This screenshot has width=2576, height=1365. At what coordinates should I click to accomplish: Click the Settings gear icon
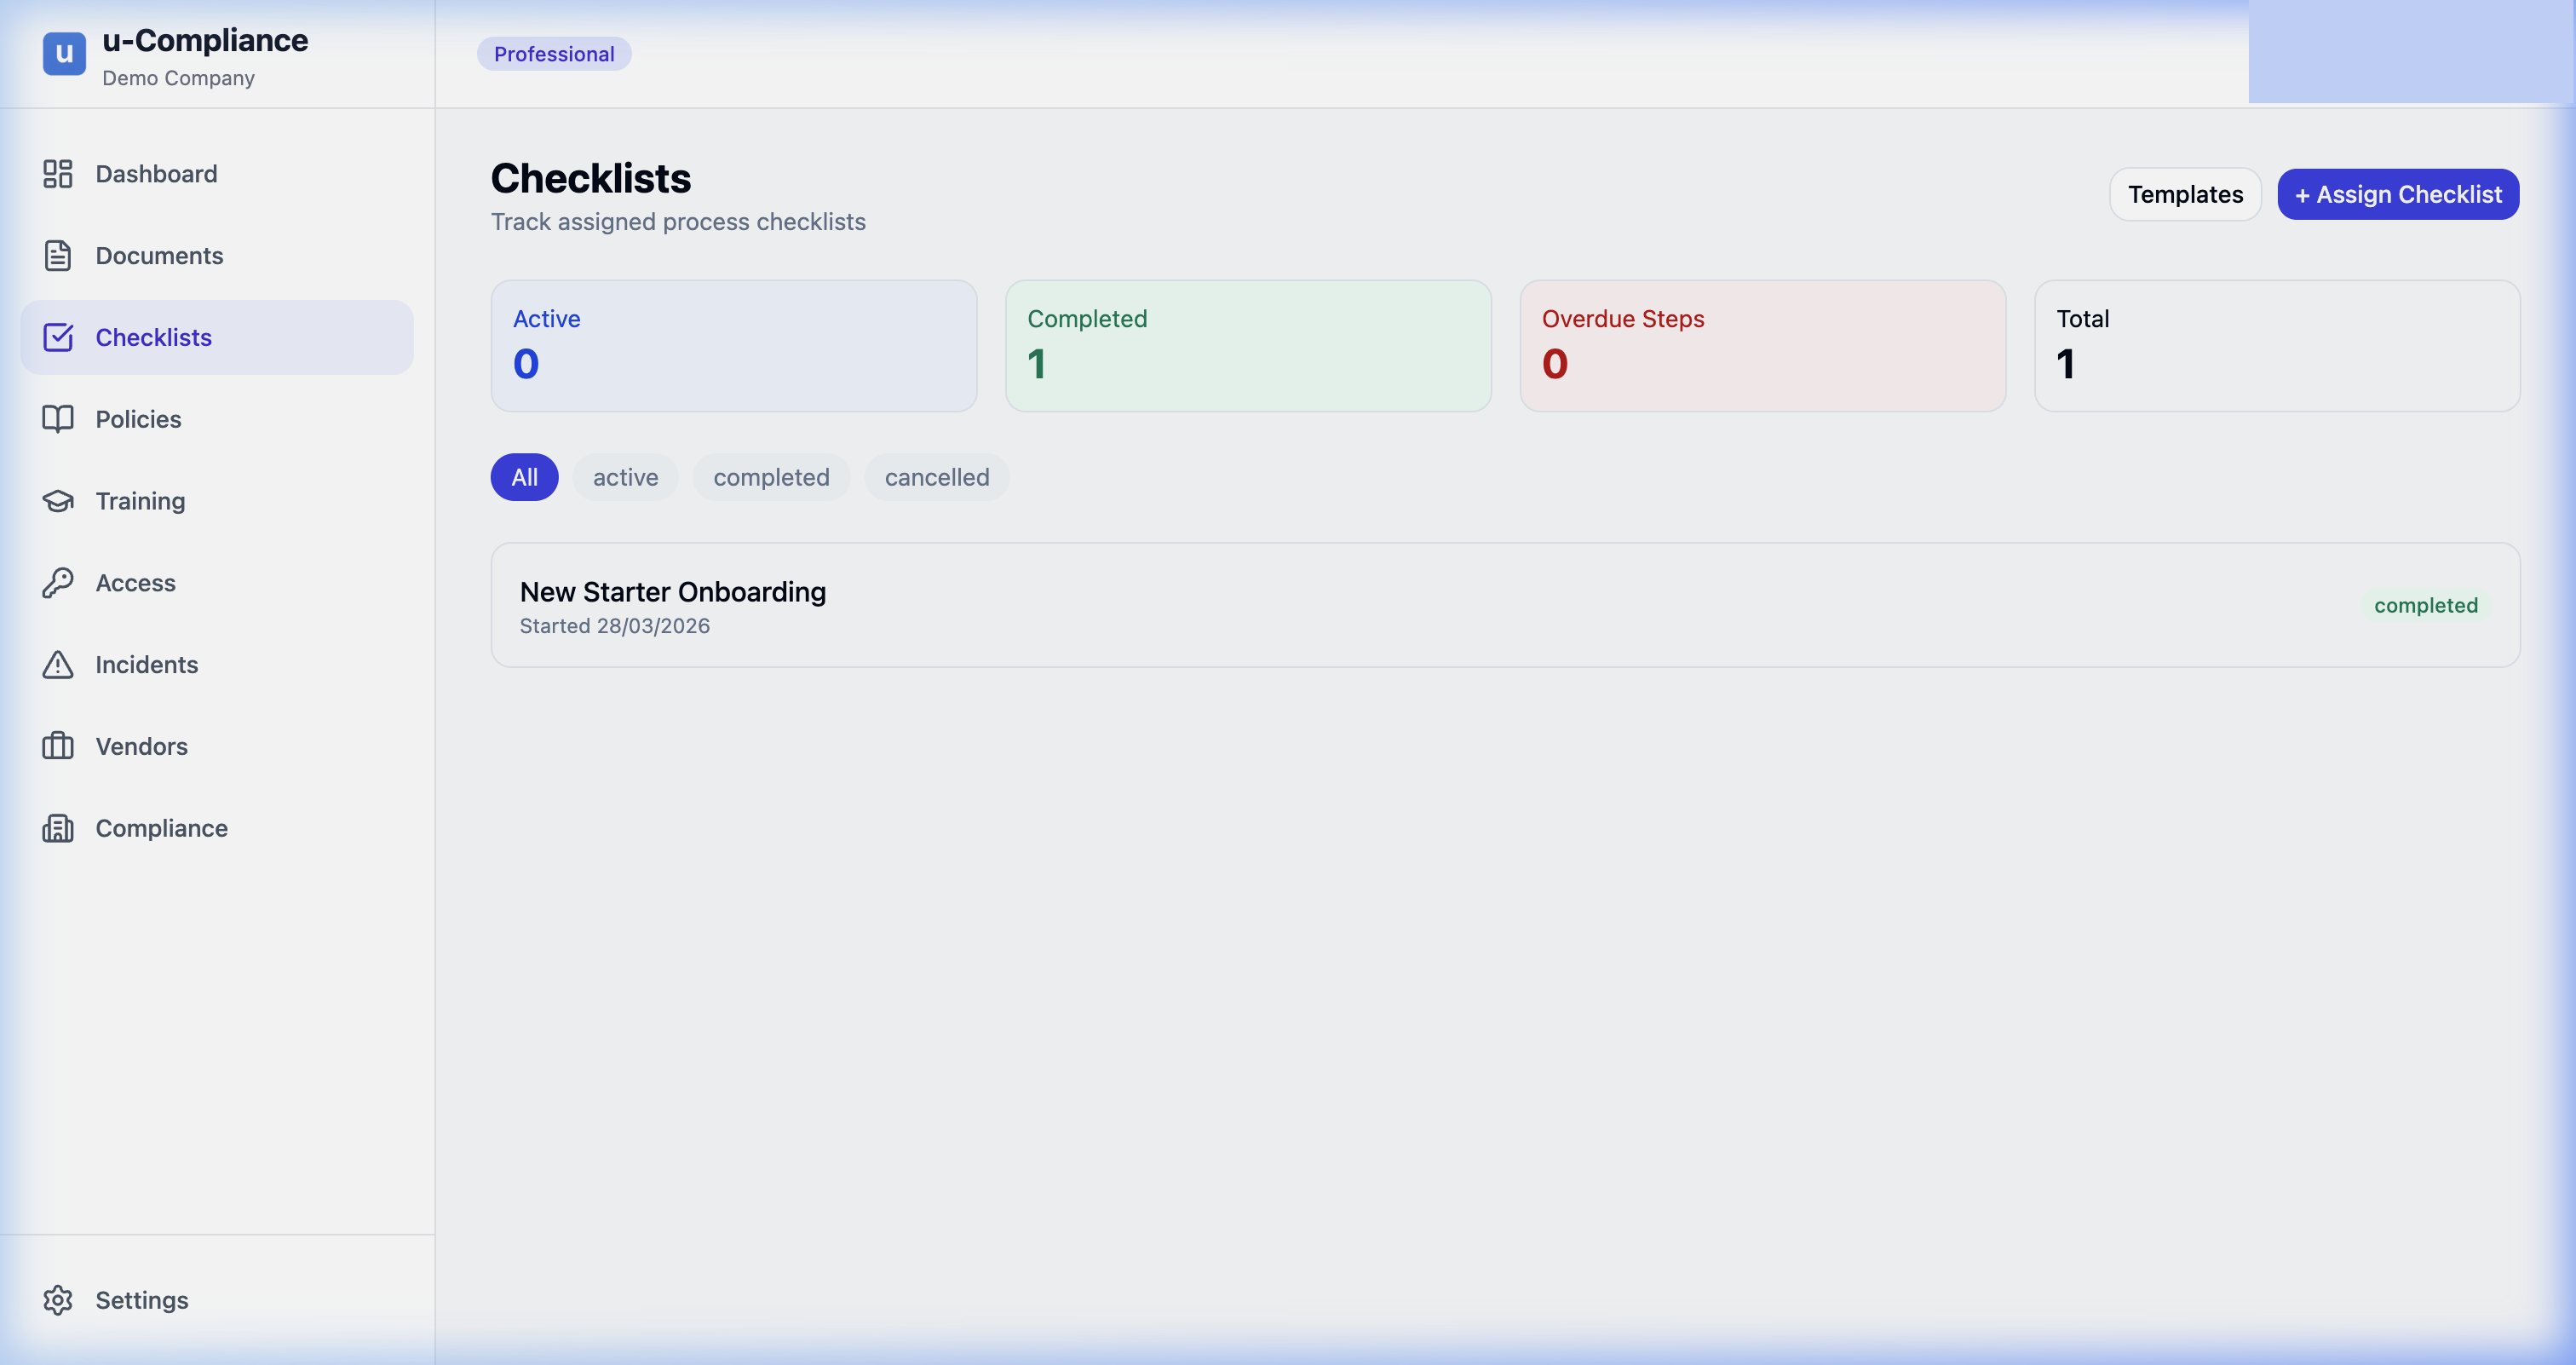[x=57, y=1300]
